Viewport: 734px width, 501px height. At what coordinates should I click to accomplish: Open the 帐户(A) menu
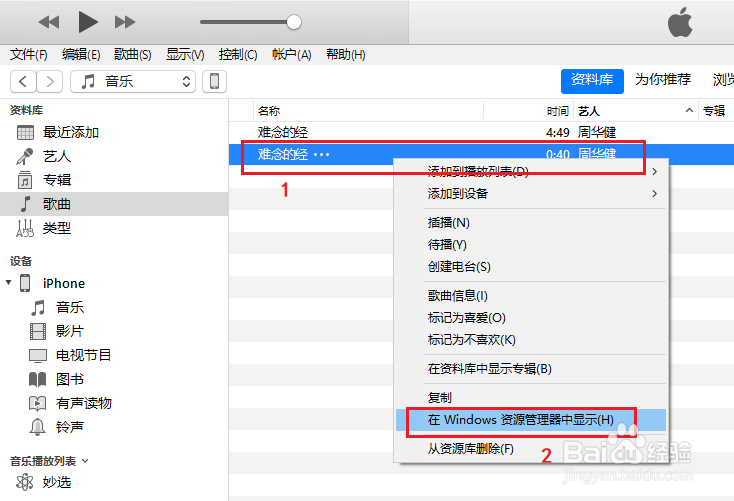click(291, 55)
